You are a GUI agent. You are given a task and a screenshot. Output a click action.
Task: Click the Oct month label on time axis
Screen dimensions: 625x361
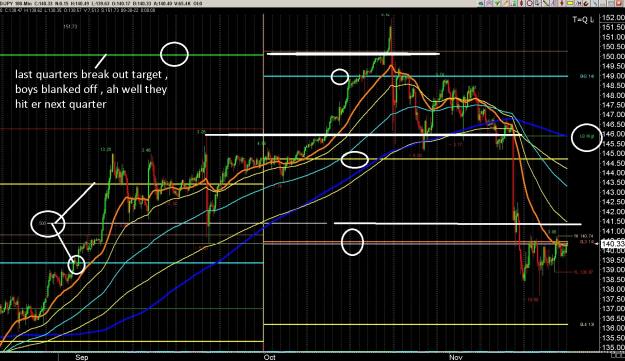269,357
